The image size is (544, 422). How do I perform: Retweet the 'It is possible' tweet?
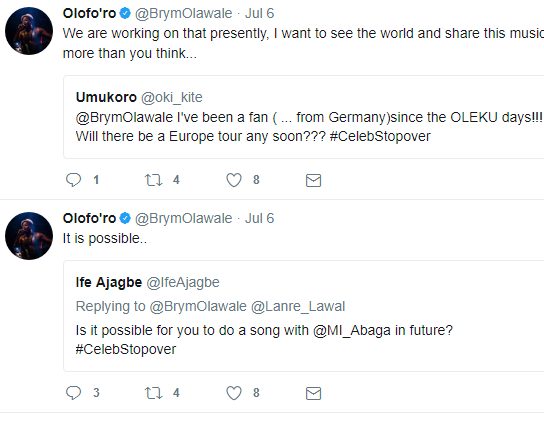pos(153,393)
